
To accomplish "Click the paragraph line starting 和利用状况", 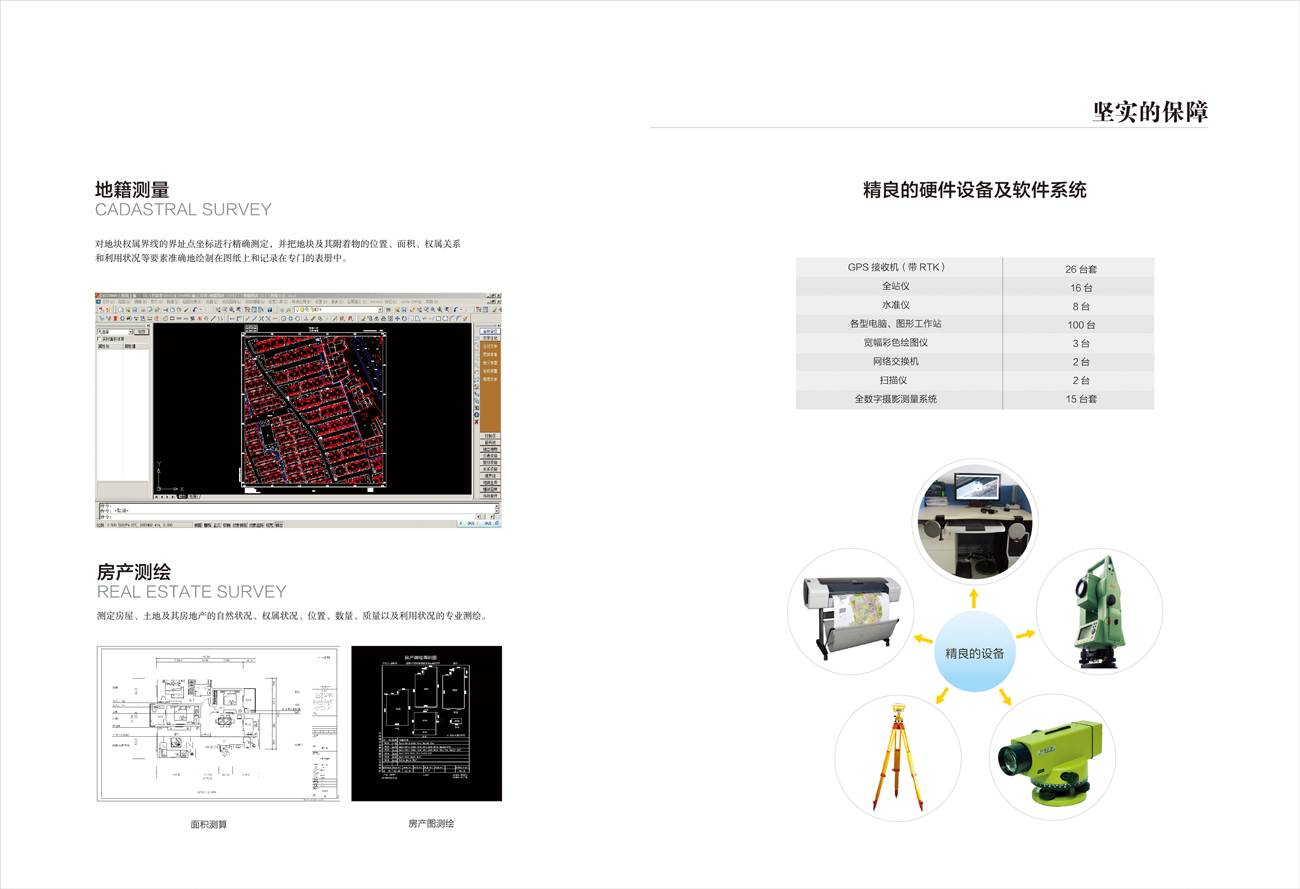I will pos(221,258).
